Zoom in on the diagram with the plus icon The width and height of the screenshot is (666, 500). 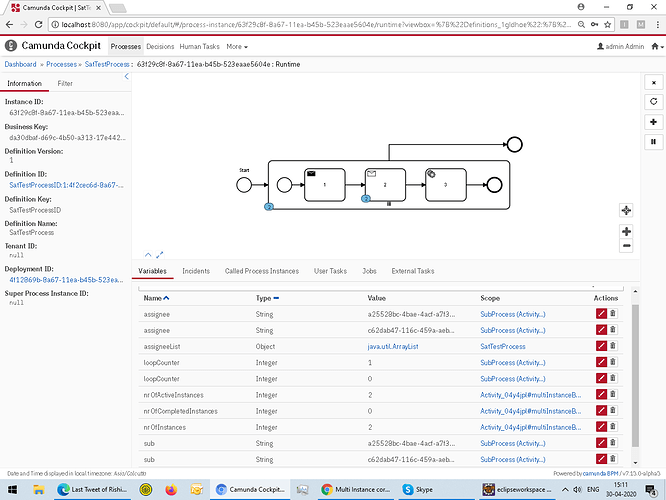click(x=626, y=231)
